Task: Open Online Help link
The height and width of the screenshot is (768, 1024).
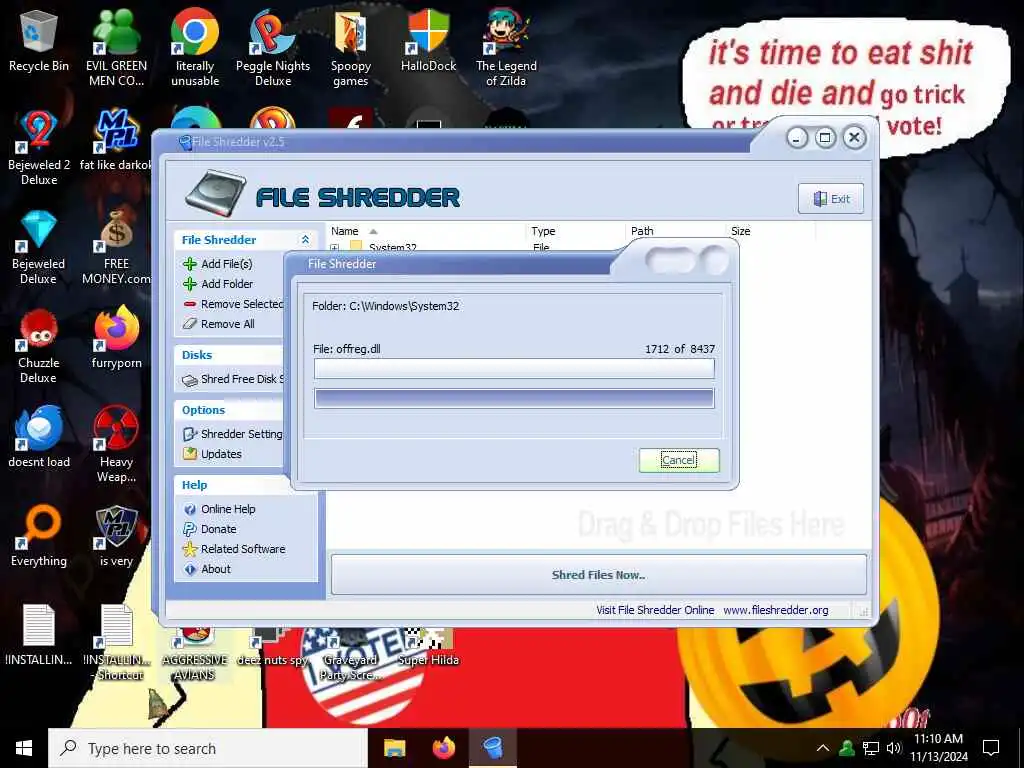Action: click(x=219, y=509)
